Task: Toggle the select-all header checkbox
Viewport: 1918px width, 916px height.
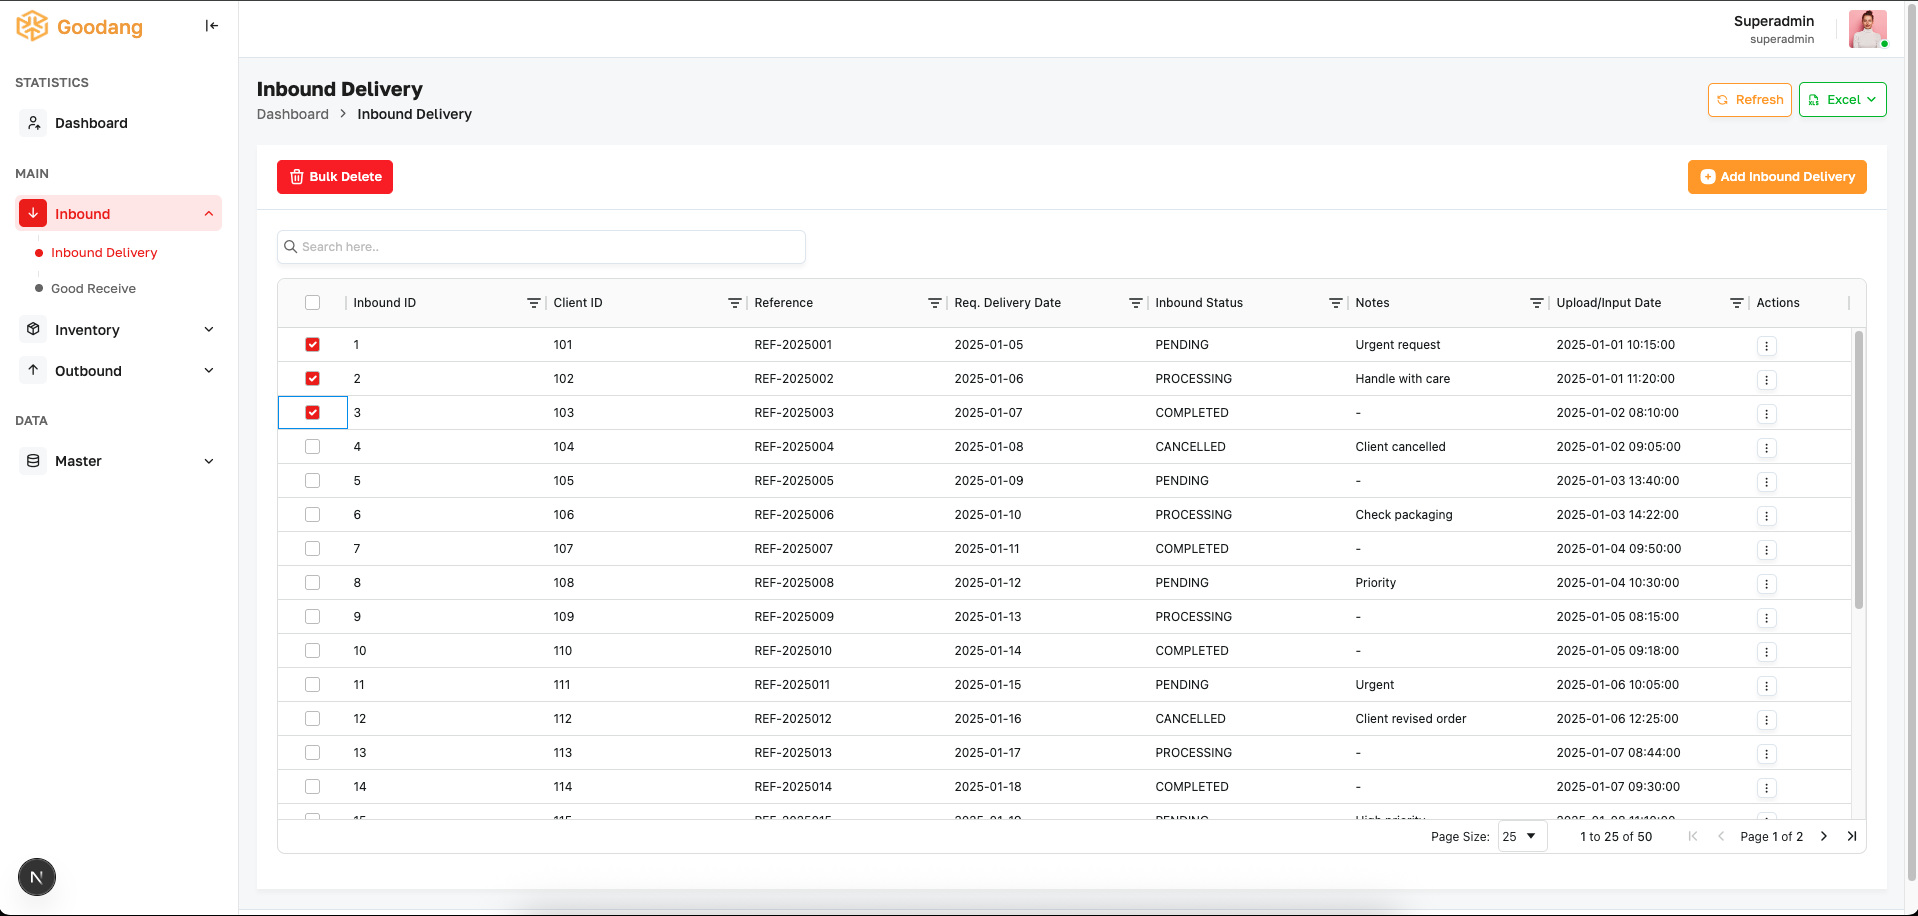Action: 312,303
